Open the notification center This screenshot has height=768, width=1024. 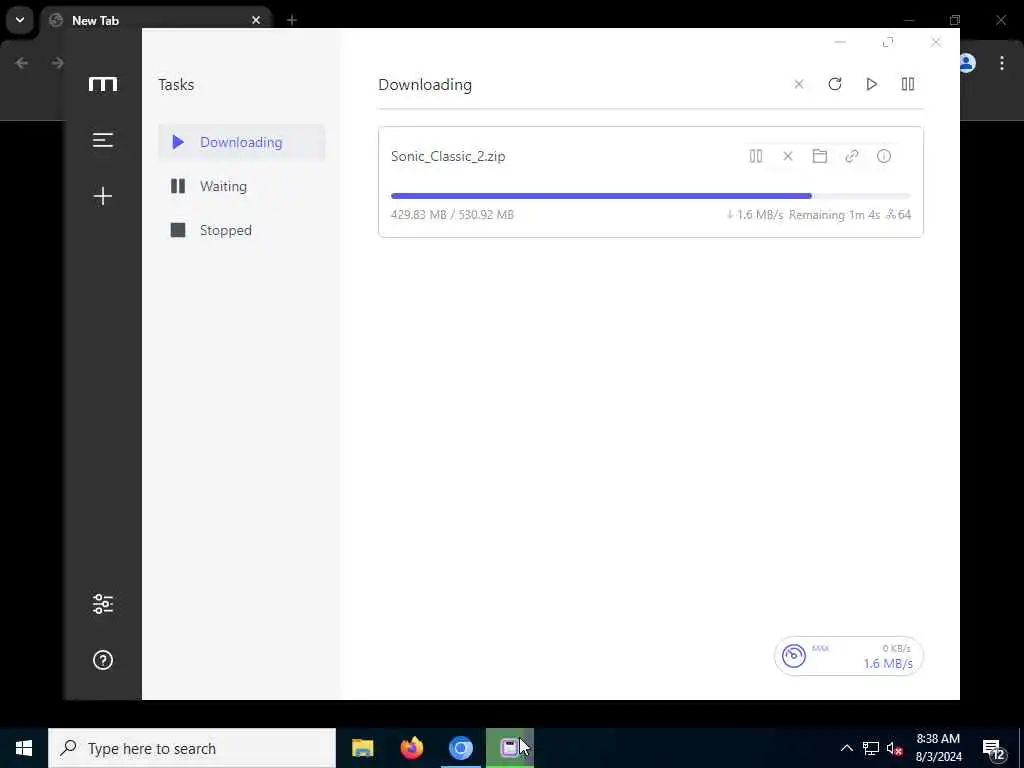(x=994, y=749)
